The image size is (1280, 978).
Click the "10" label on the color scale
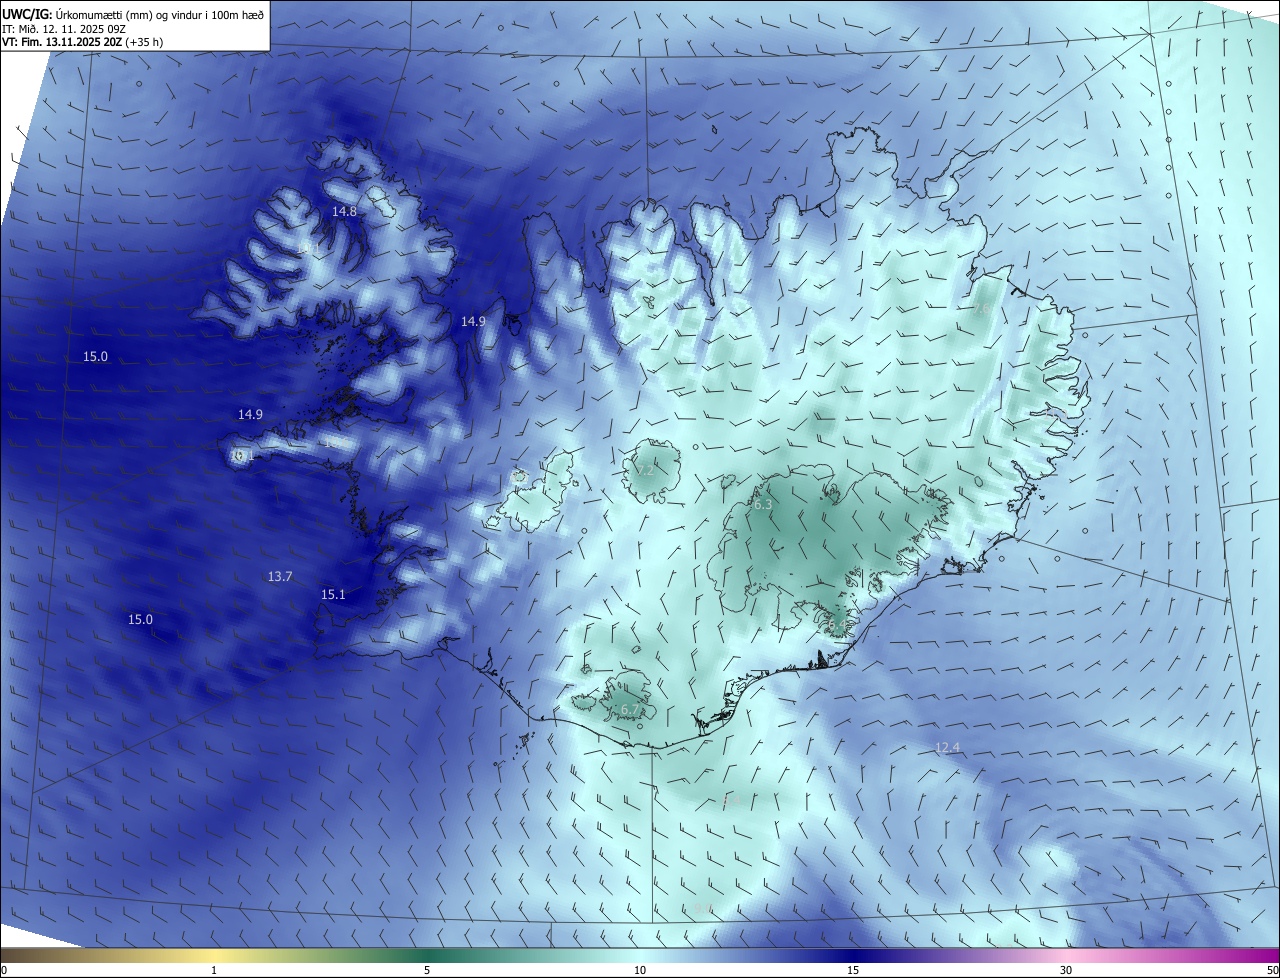(640, 970)
